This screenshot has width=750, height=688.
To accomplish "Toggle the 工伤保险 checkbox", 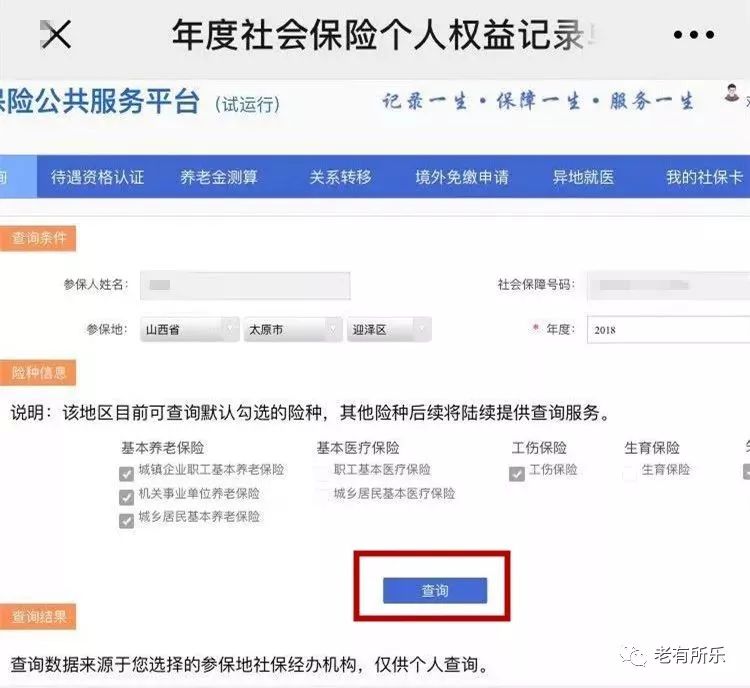I will point(517,474).
